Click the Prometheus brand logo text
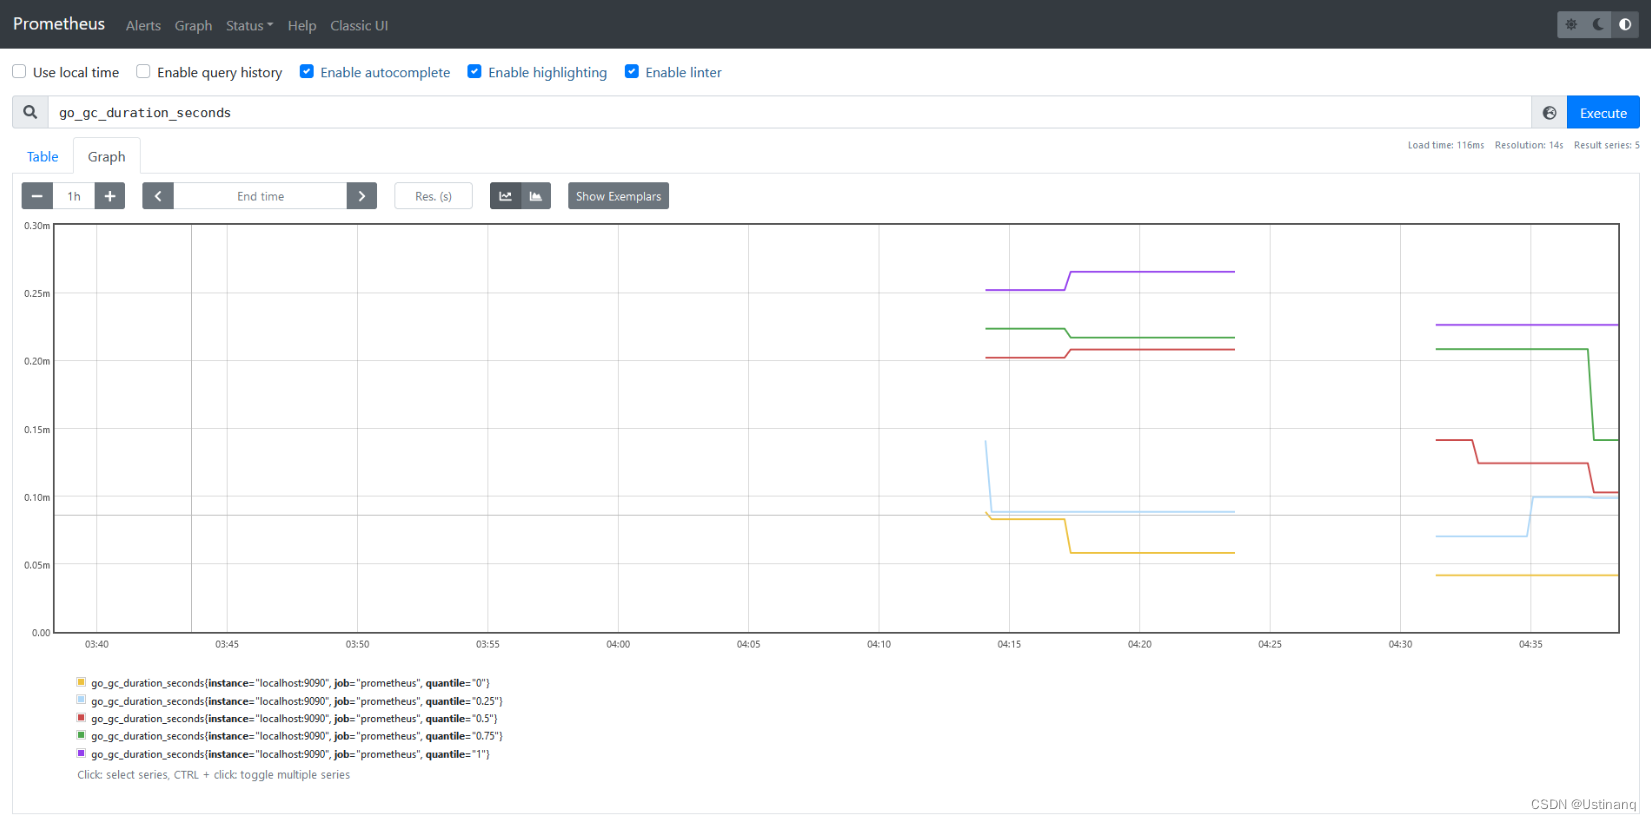Screen dimensions: 1651x821 click(59, 24)
